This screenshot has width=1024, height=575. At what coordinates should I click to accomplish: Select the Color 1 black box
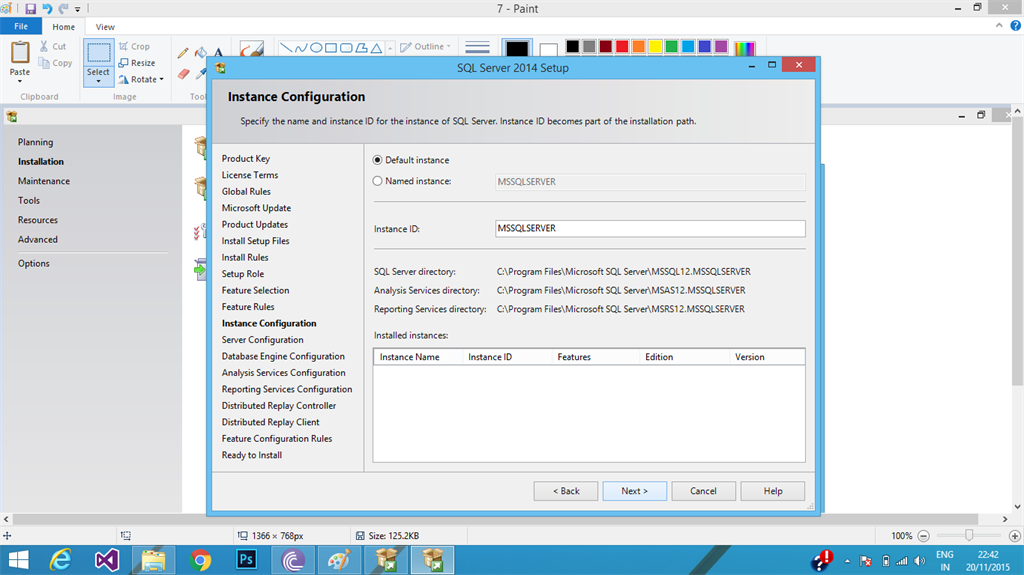517,50
